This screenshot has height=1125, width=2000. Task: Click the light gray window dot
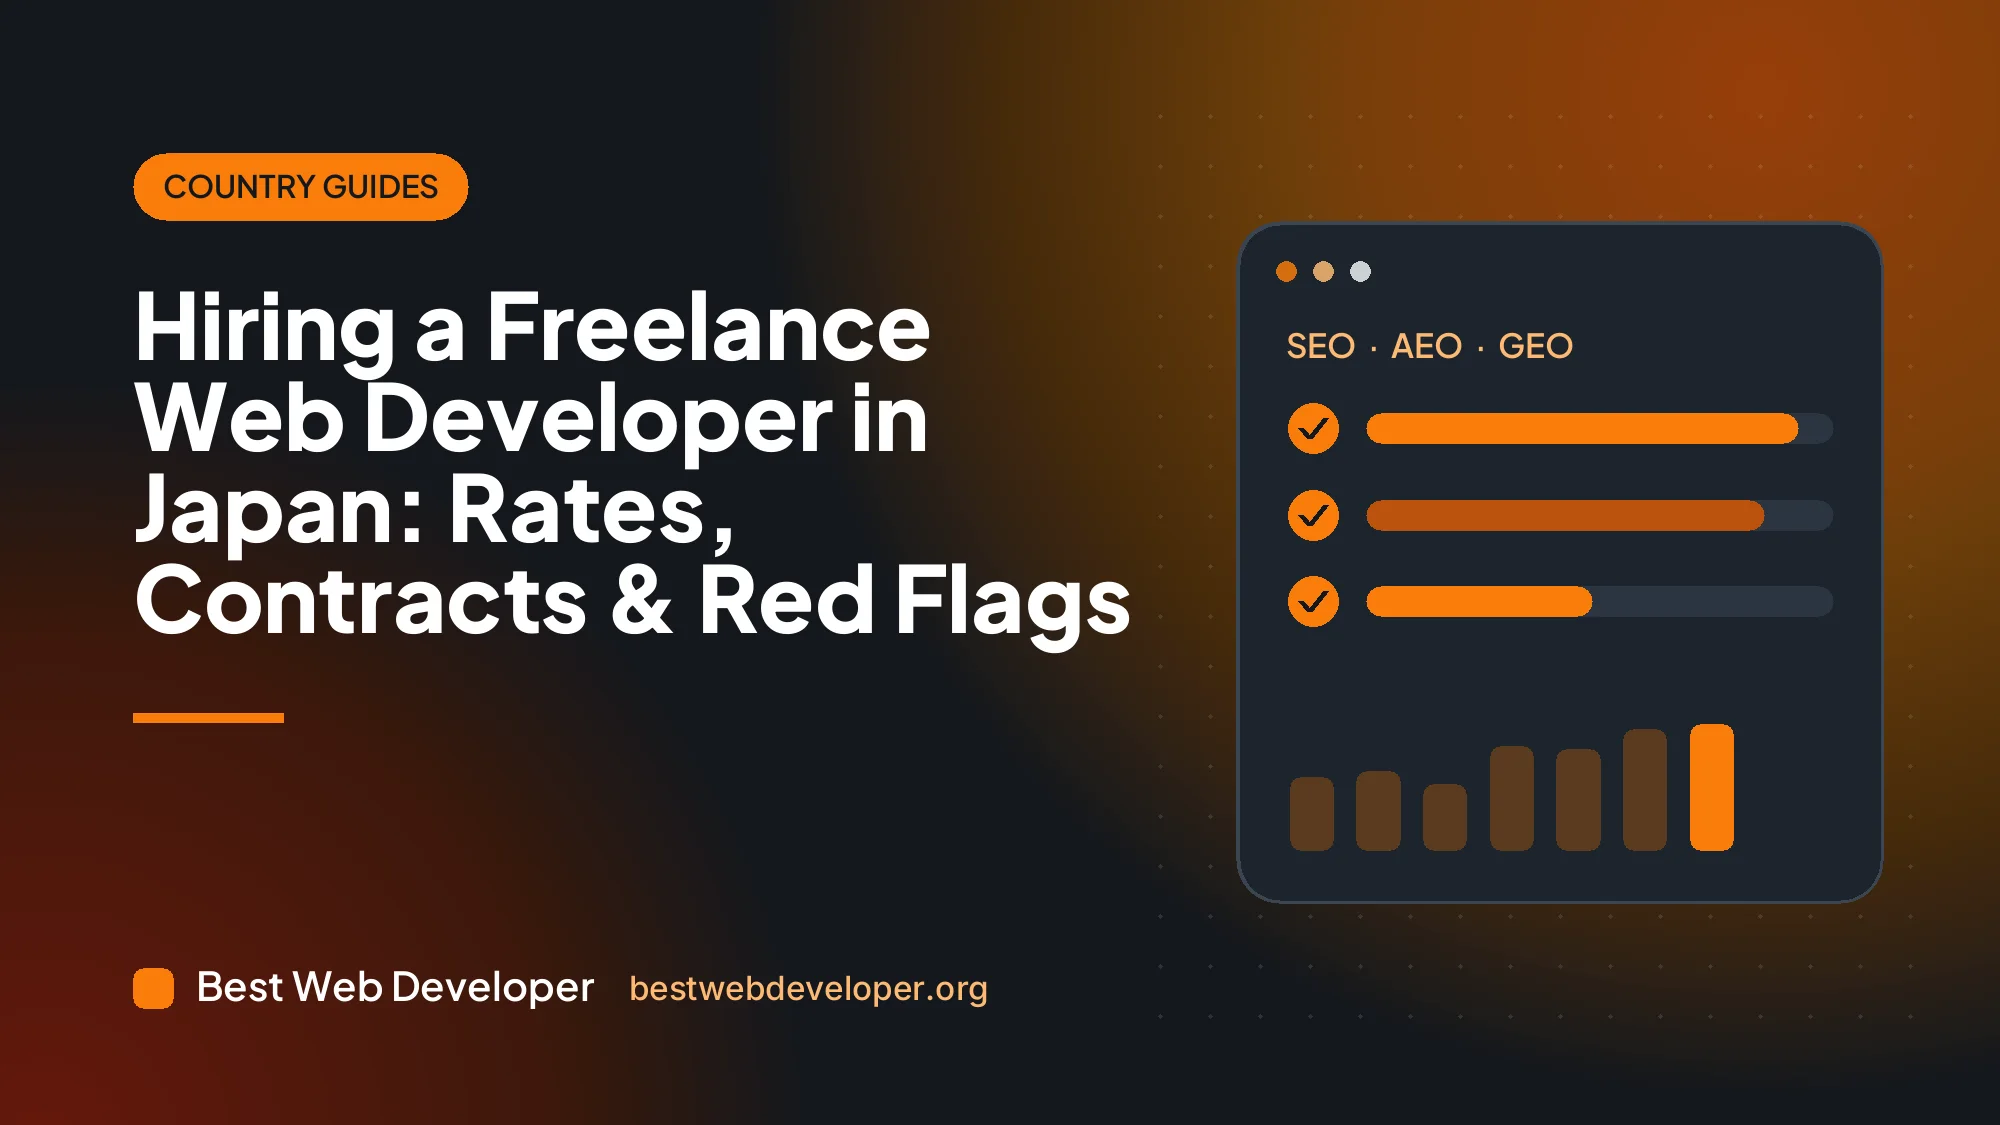[x=1360, y=271]
